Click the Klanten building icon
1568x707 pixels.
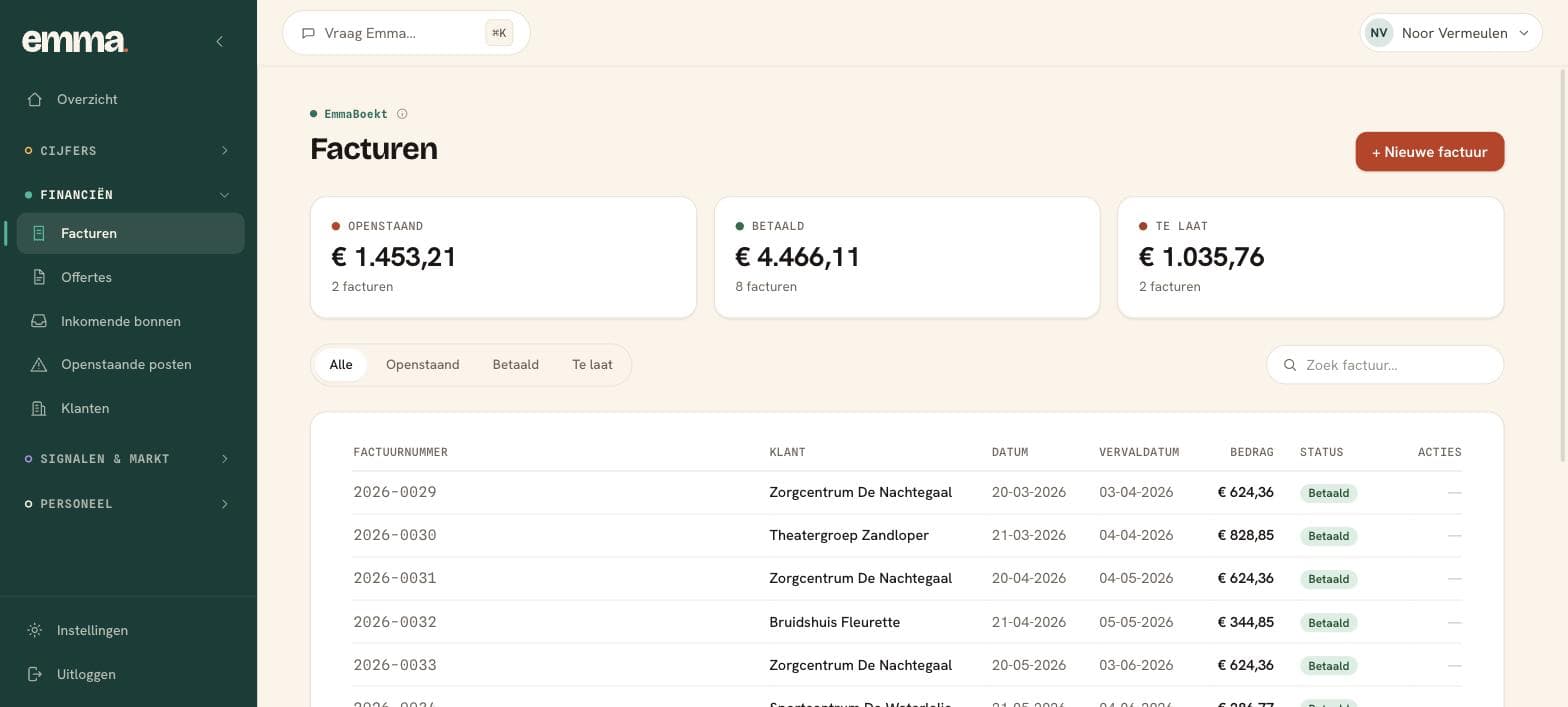39,408
